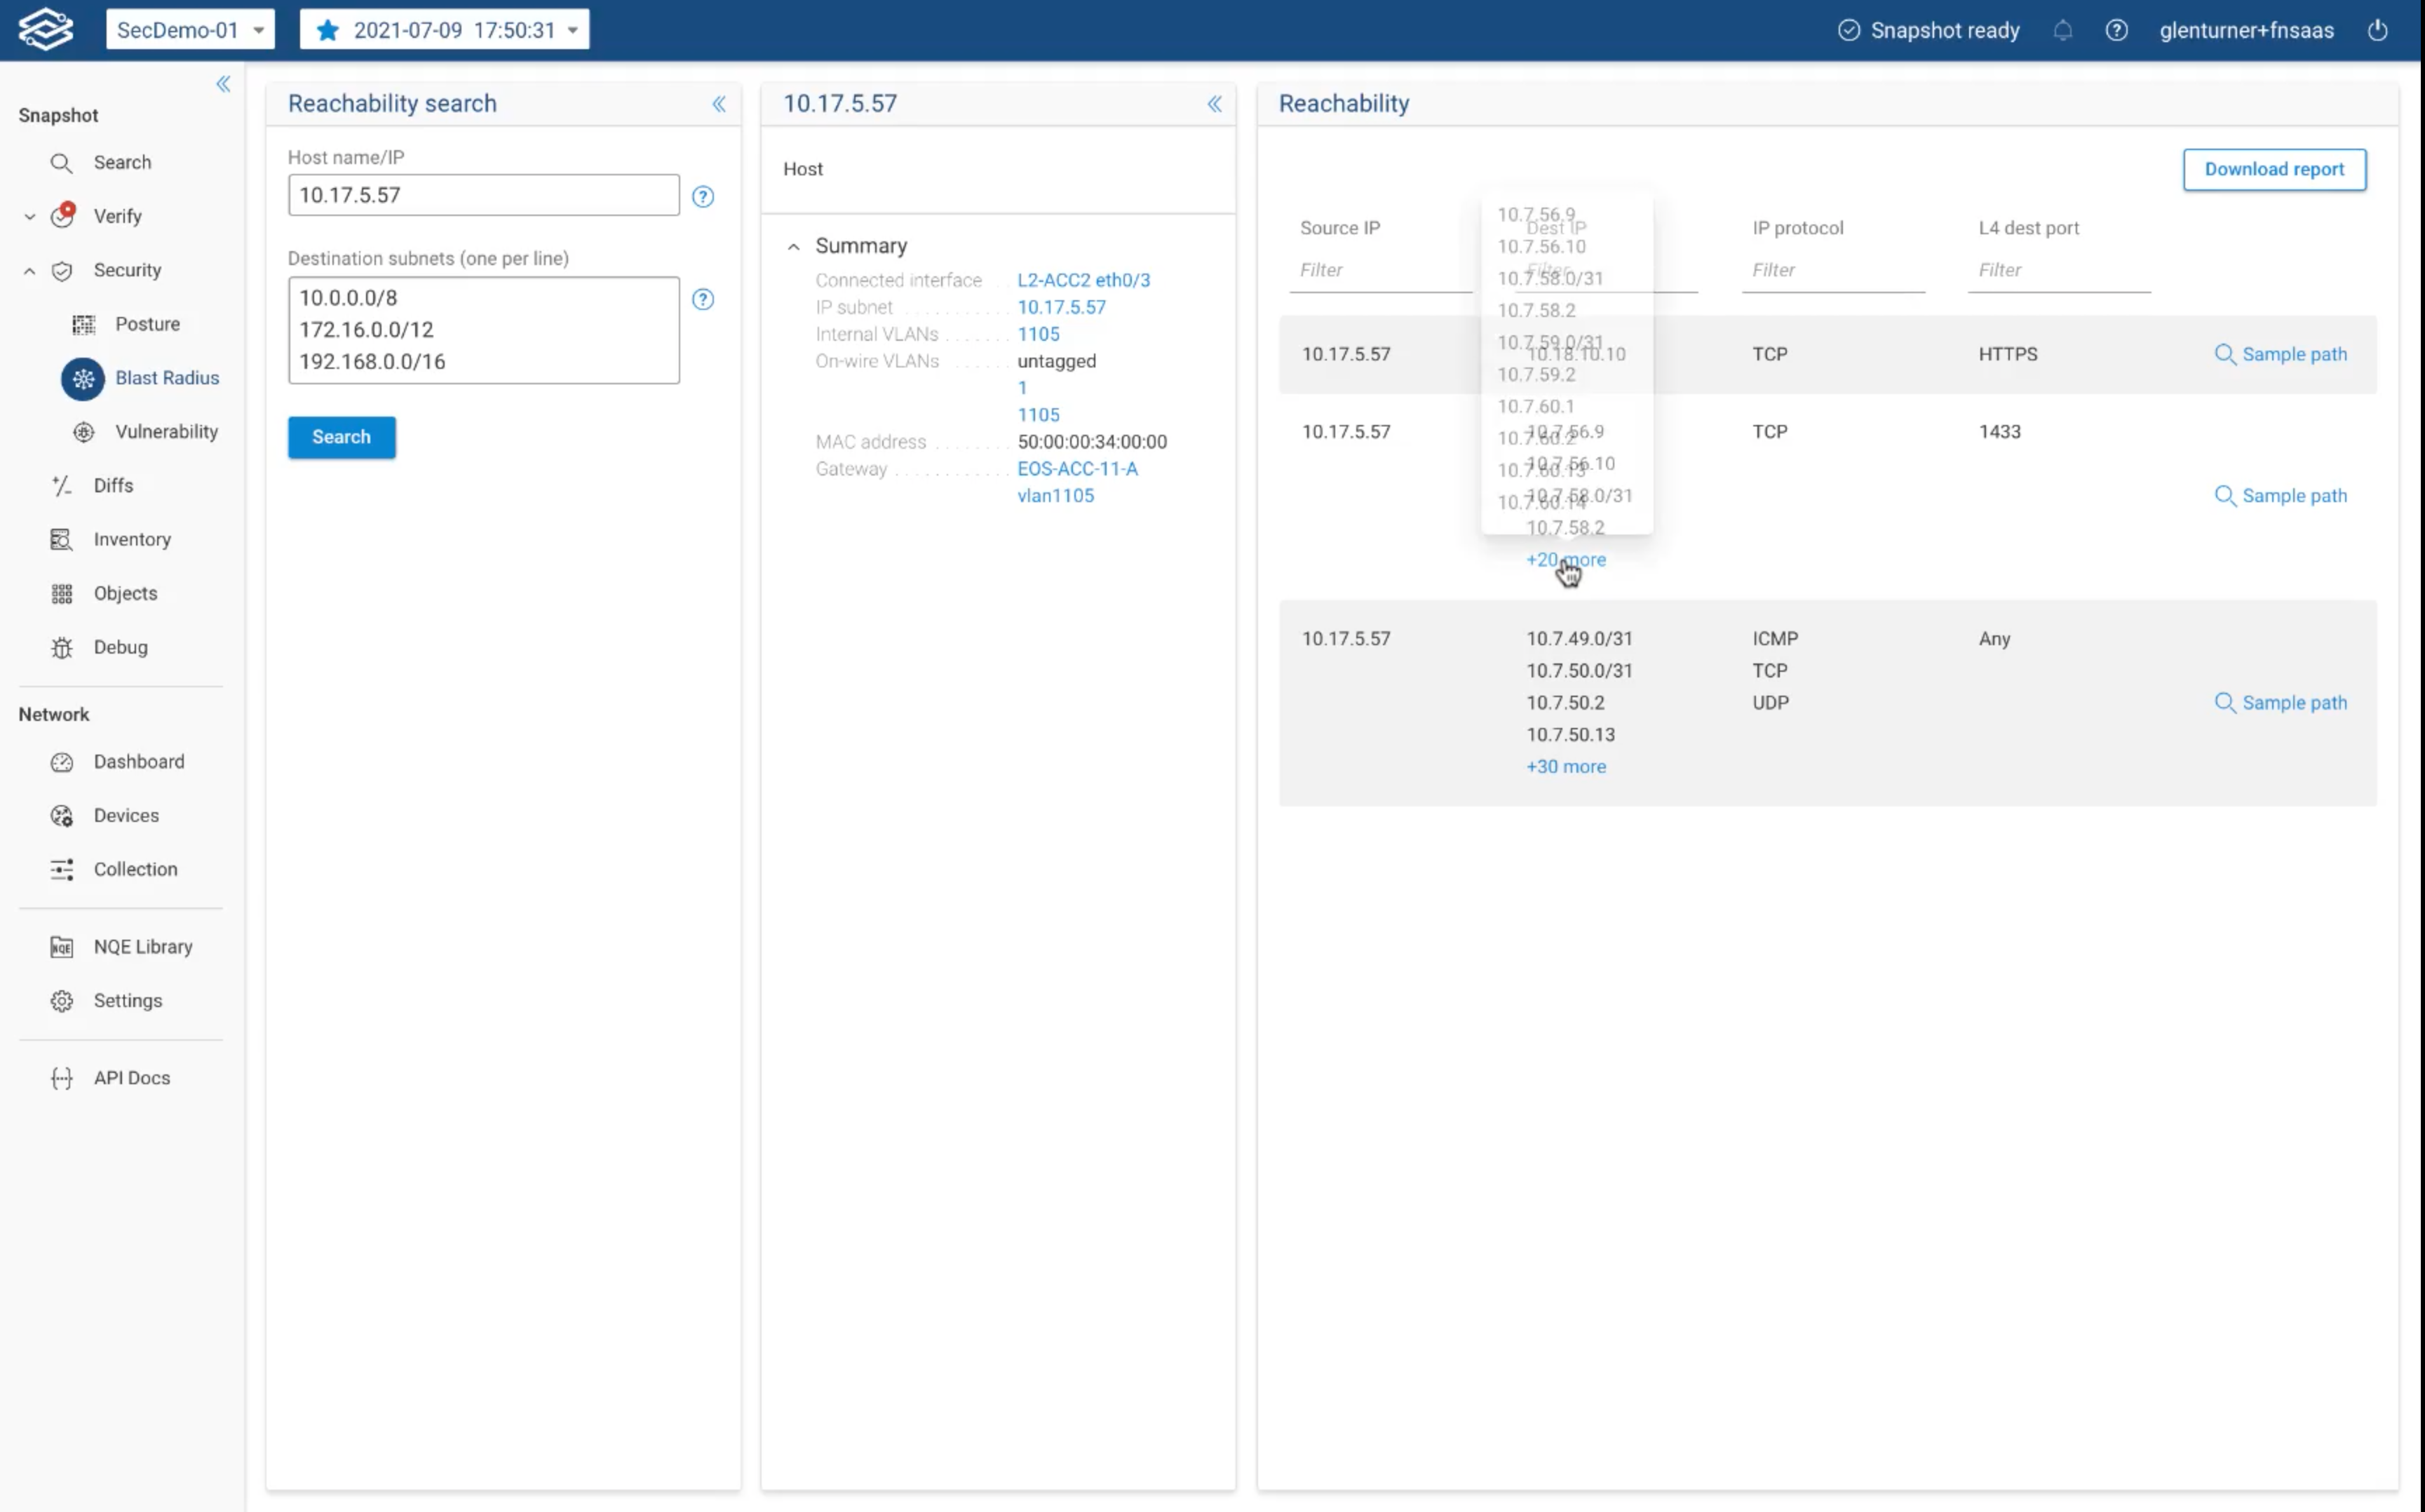
Task: Click the help icon beside Host name/IP
Action: (x=703, y=196)
